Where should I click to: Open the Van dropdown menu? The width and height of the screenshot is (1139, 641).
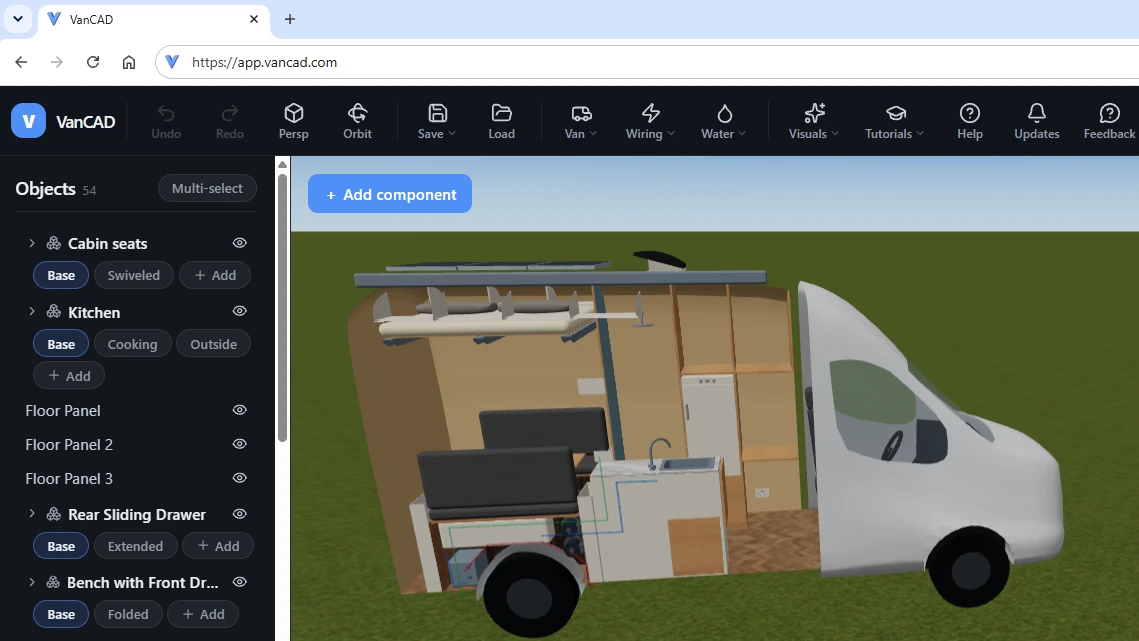[x=580, y=121]
